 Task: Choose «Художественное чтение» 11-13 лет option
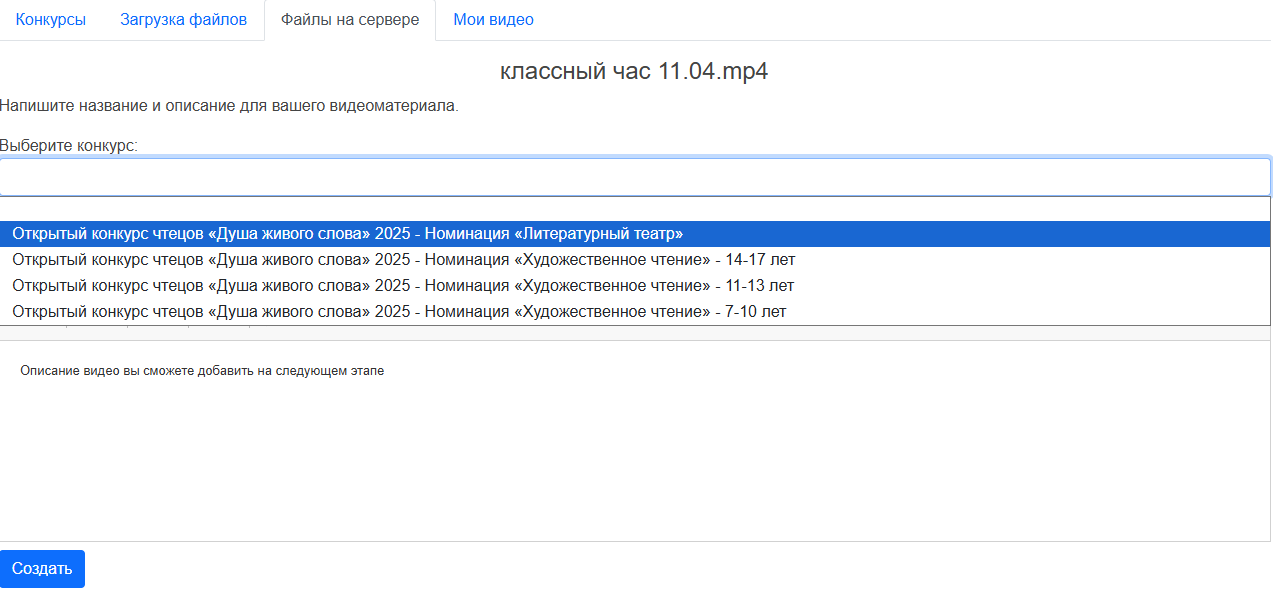click(x=403, y=286)
